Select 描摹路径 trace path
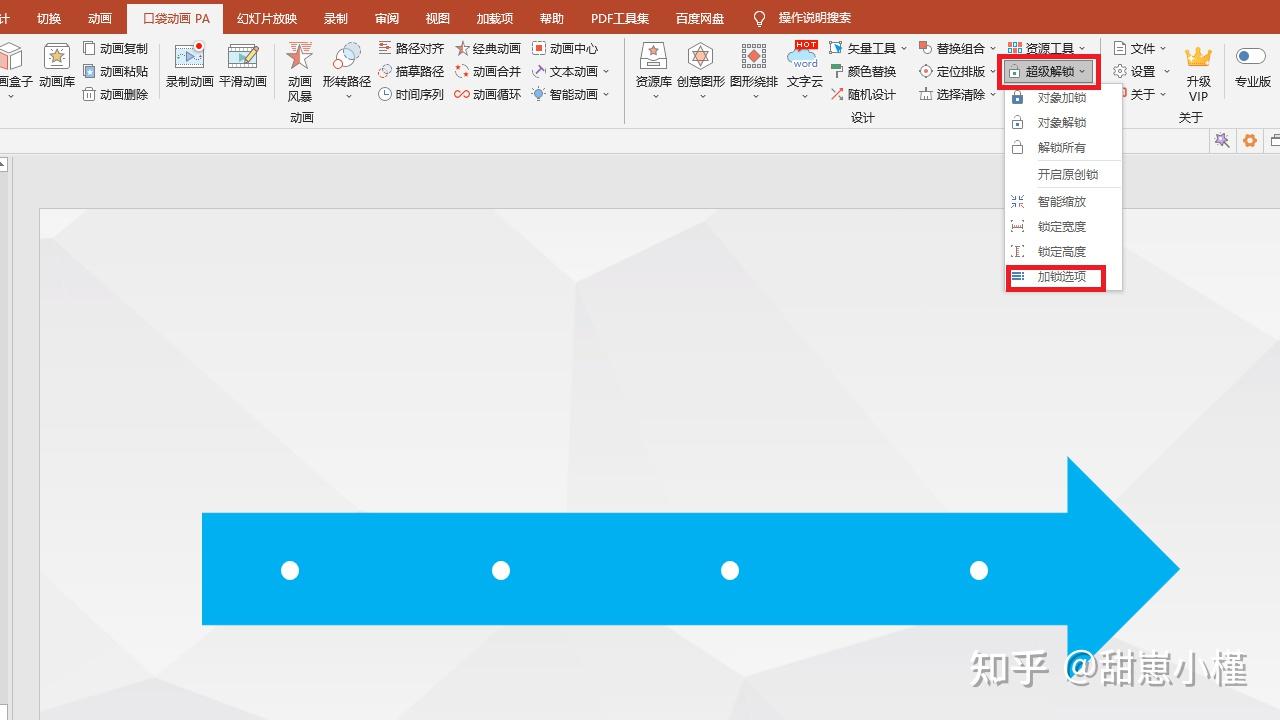1280x720 pixels. pos(411,71)
